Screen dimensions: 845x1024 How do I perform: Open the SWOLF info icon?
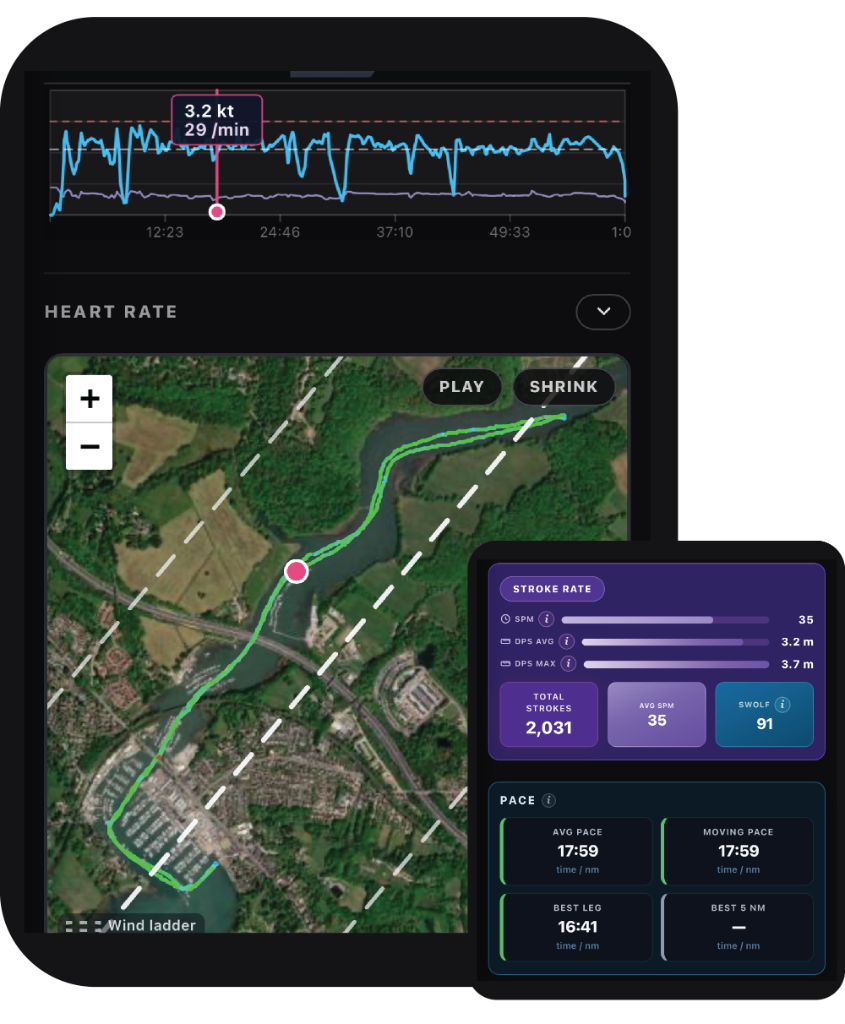point(782,704)
